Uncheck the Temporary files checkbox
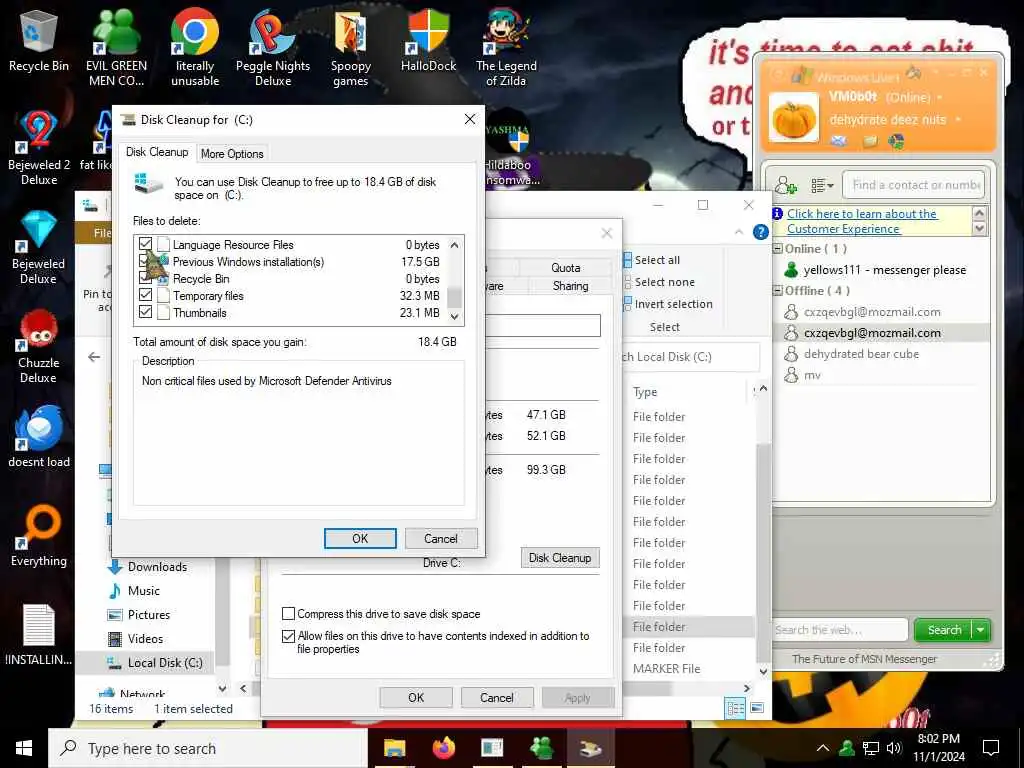This screenshot has width=1024, height=768. click(x=146, y=295)
